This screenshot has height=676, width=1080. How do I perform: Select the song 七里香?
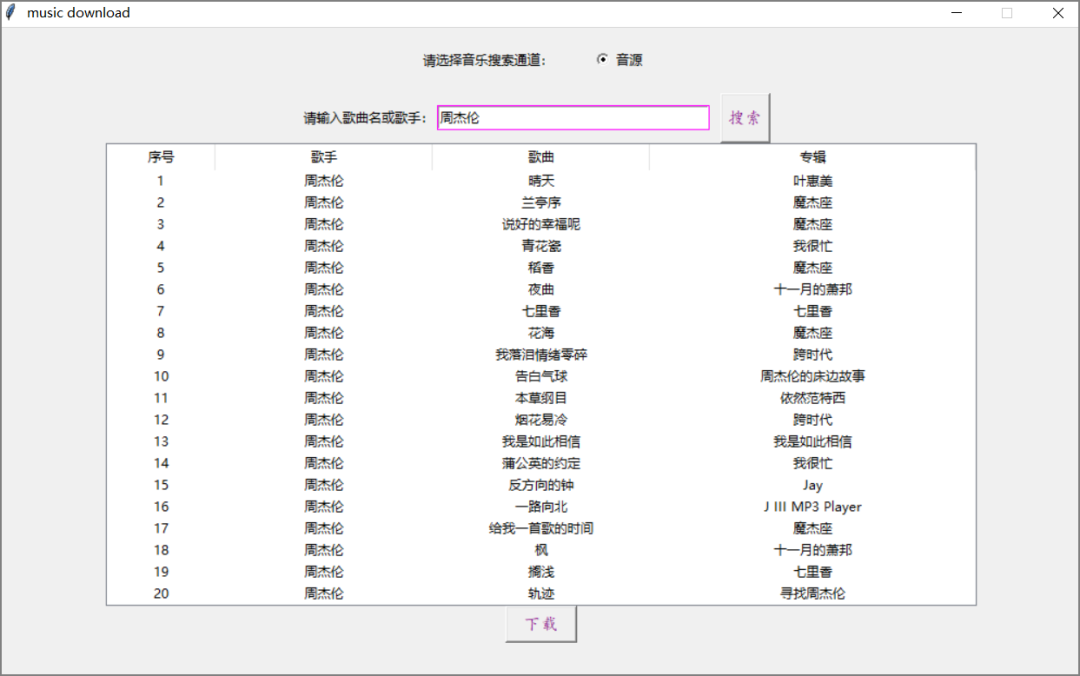[x=540, y=311]
